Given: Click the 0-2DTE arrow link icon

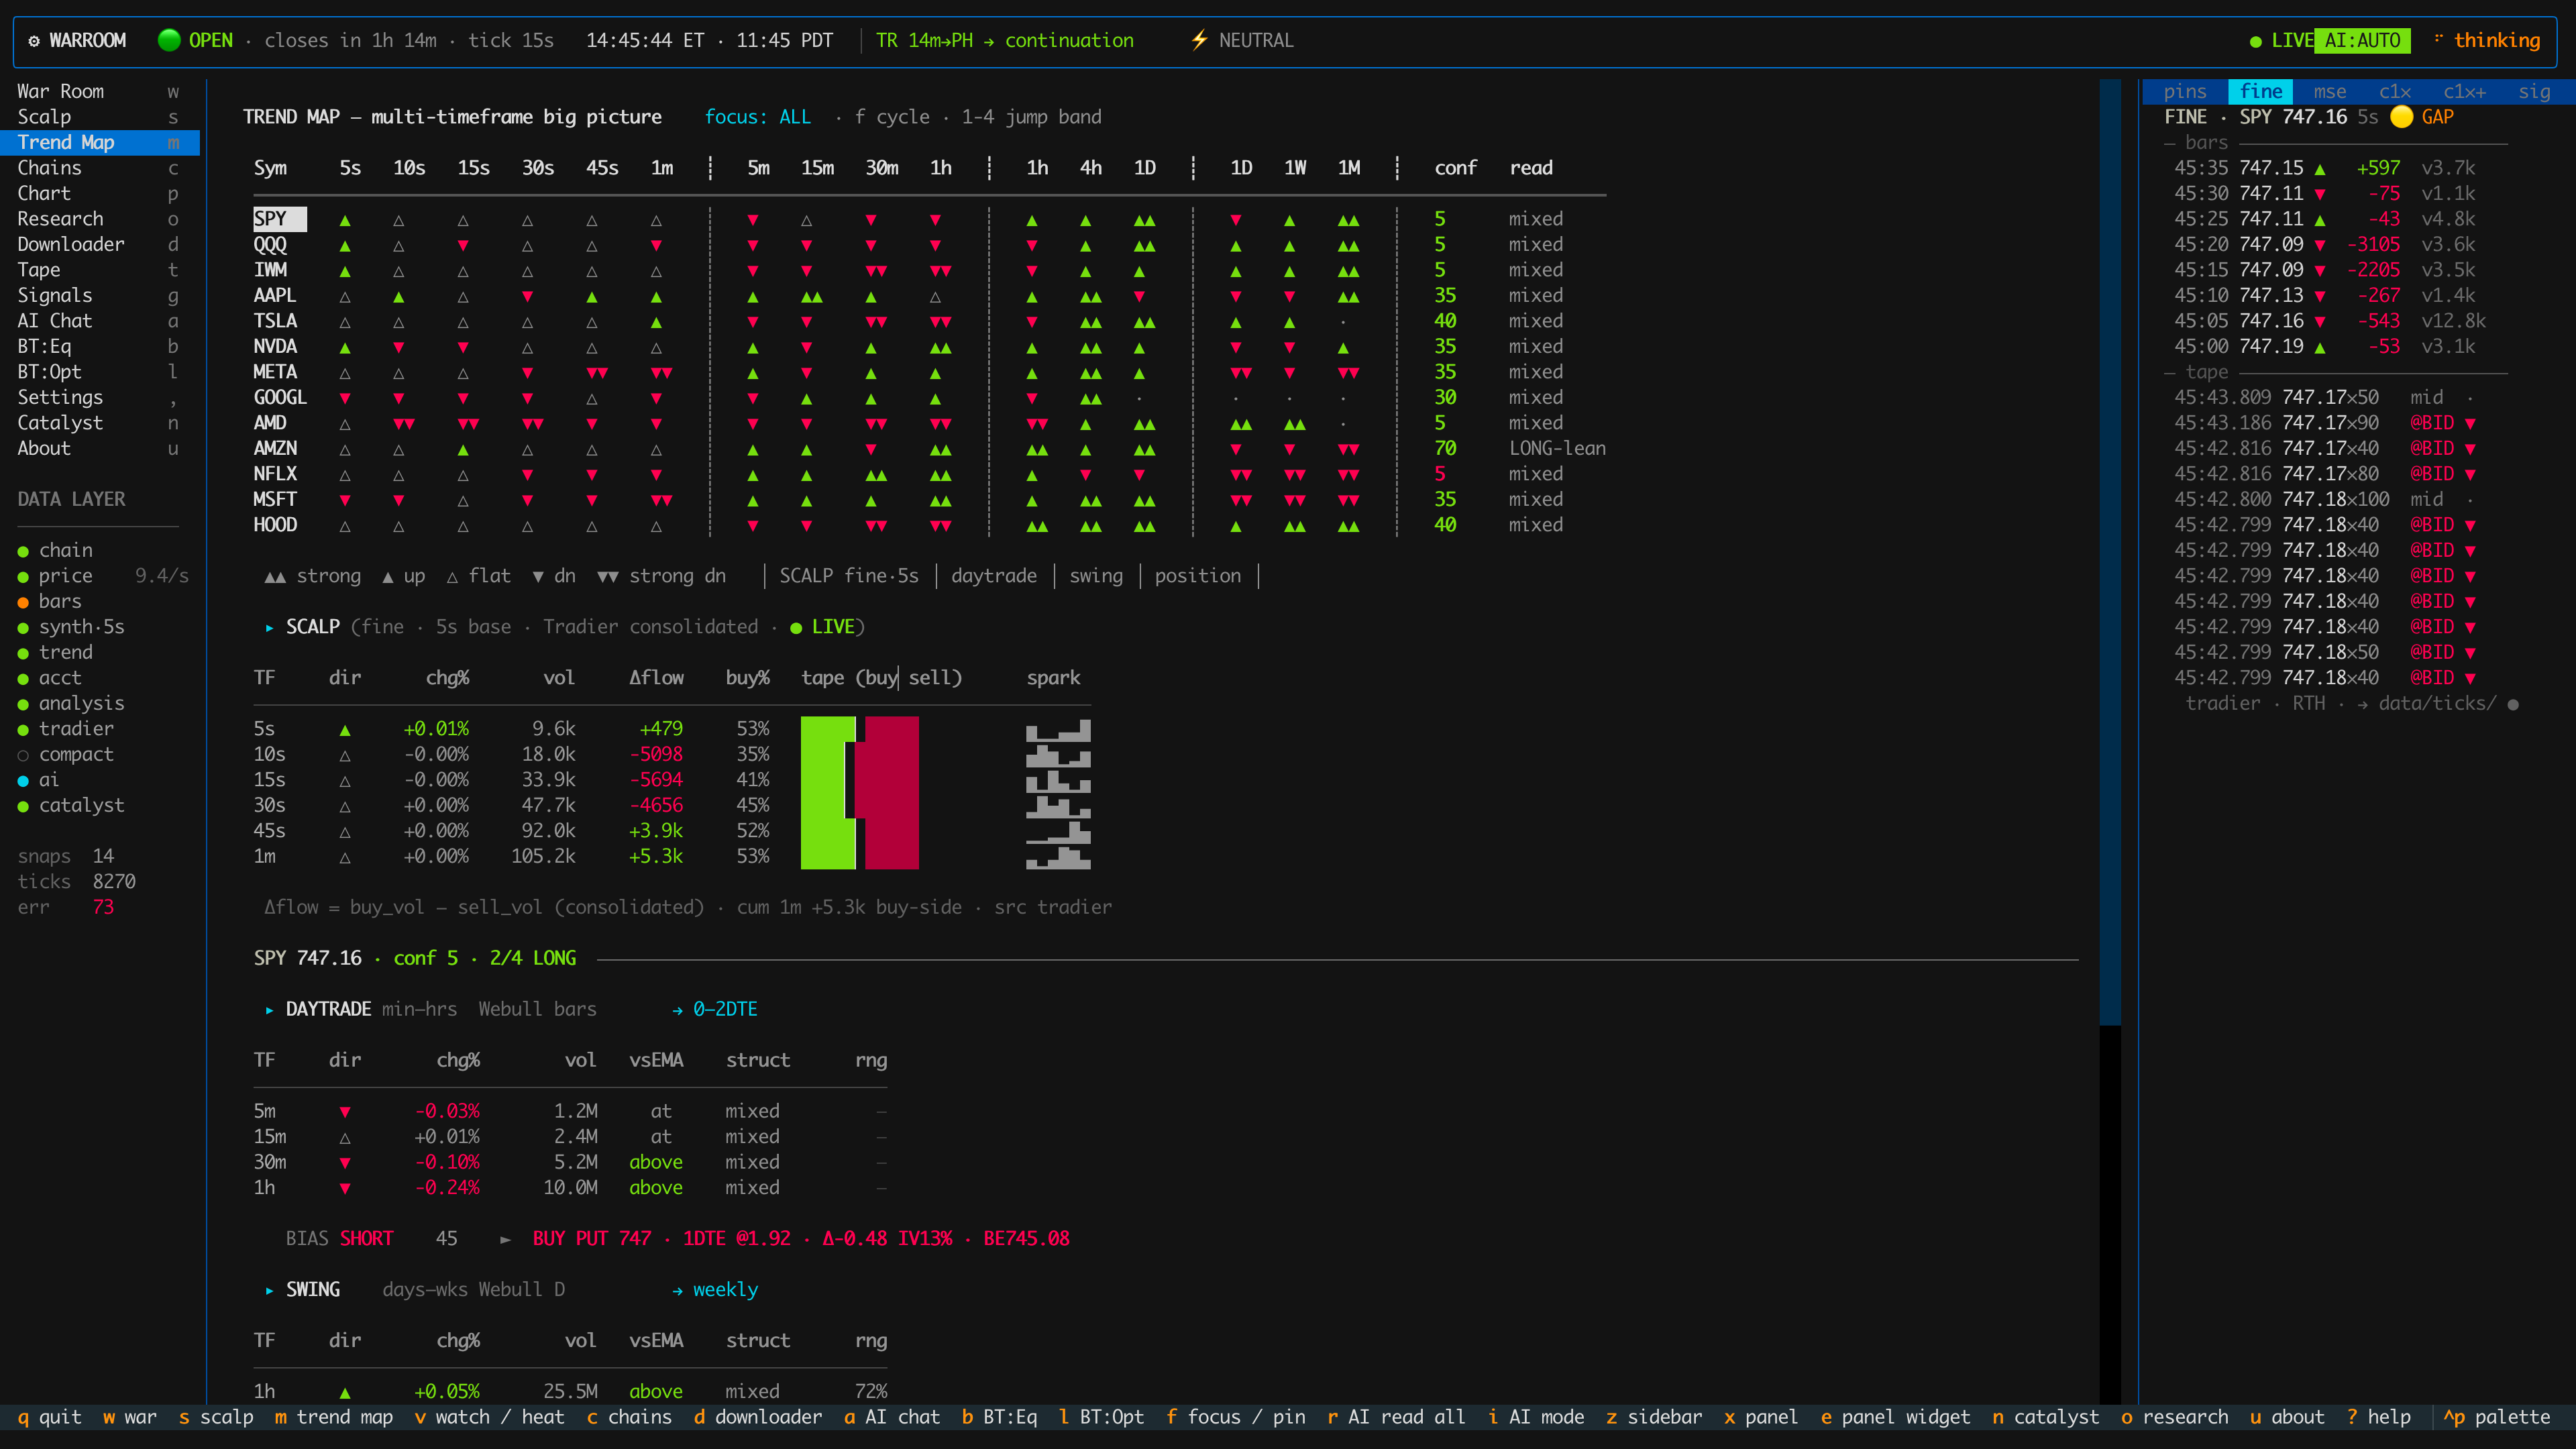Looking at the screenshot, I should click(677, 1010).
